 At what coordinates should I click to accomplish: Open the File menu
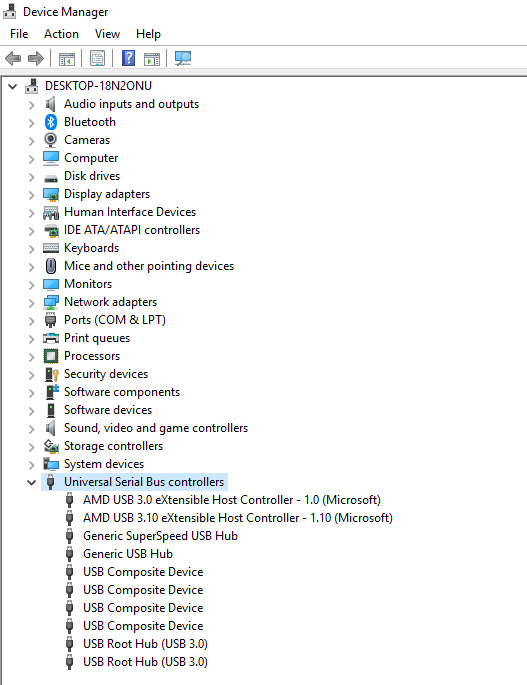point(19,34)
